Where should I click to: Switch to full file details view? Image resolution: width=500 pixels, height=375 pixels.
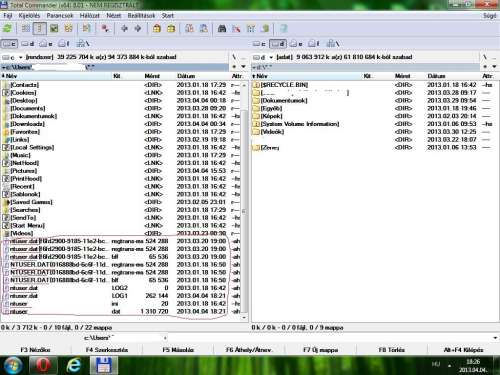(40, 29)
